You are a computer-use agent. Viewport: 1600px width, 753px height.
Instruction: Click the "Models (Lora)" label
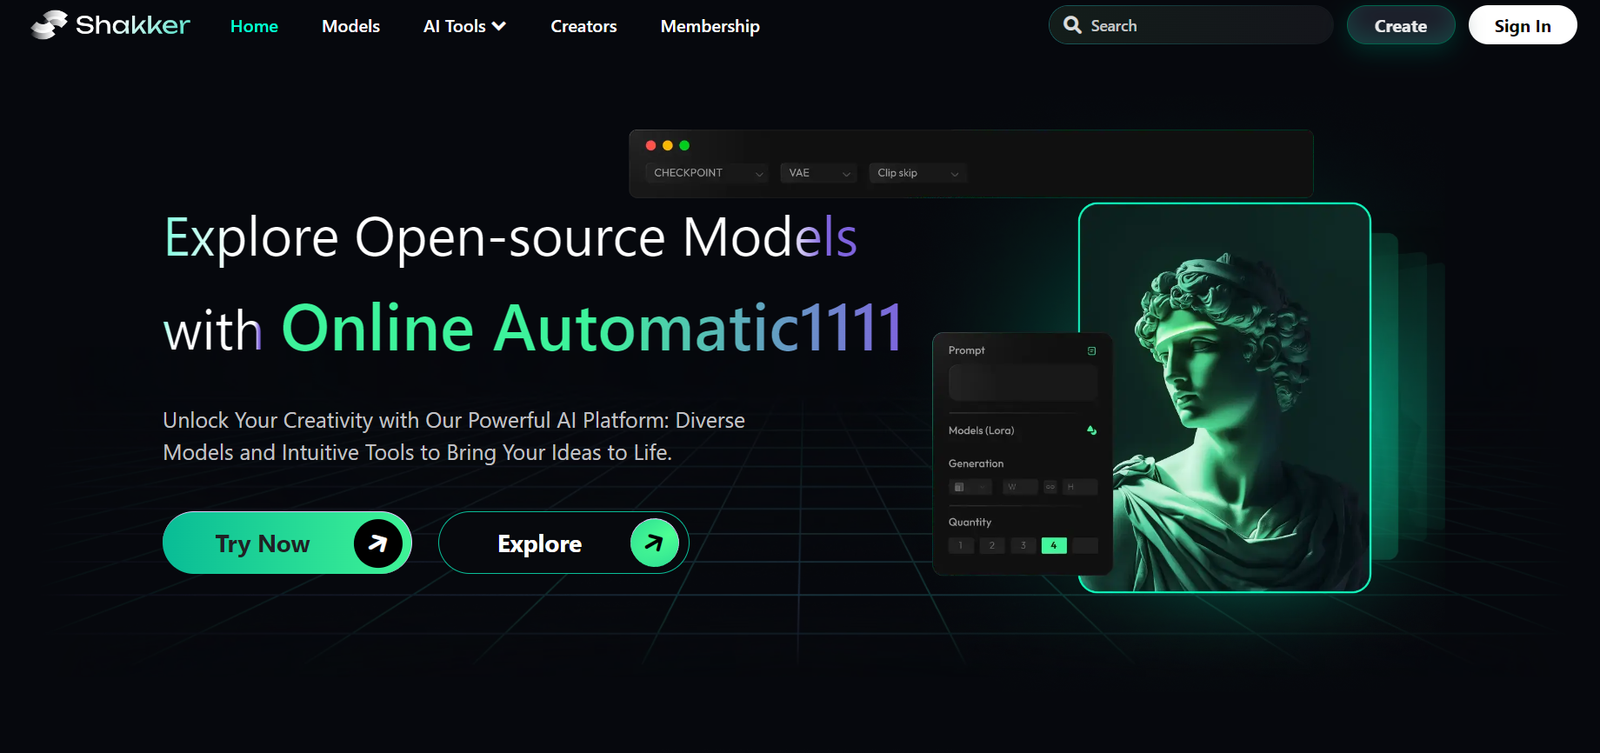coord(981,430)
